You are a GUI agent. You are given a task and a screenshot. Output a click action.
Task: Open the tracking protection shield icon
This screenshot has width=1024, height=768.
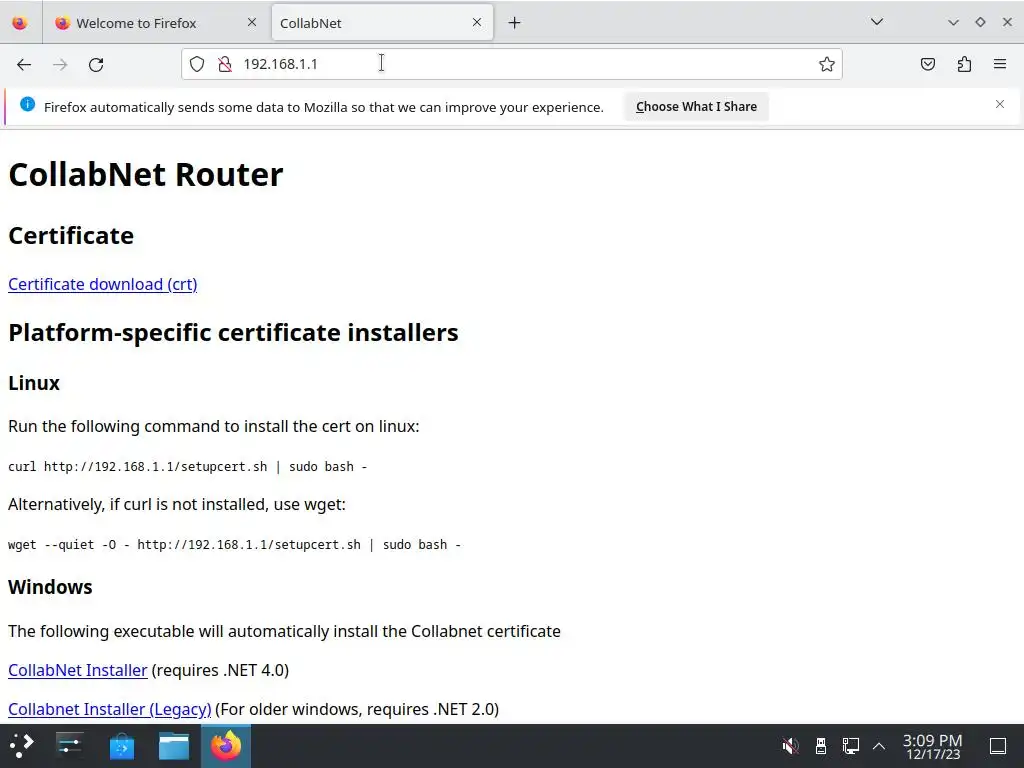point(197,64)
